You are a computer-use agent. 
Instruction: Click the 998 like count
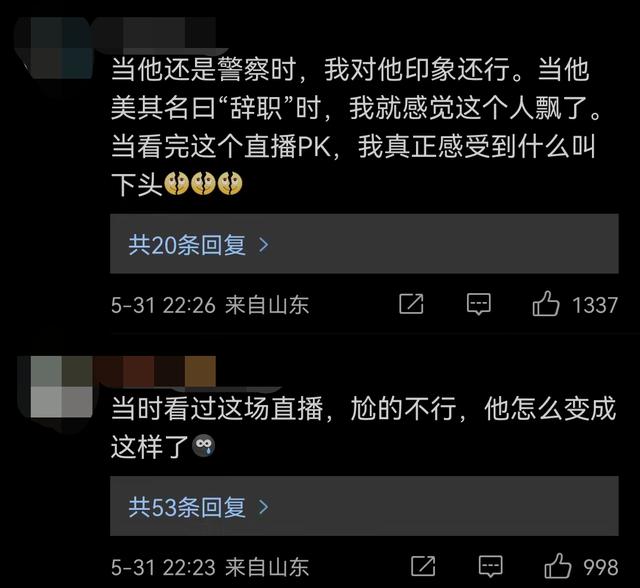[x=600, y=568]
